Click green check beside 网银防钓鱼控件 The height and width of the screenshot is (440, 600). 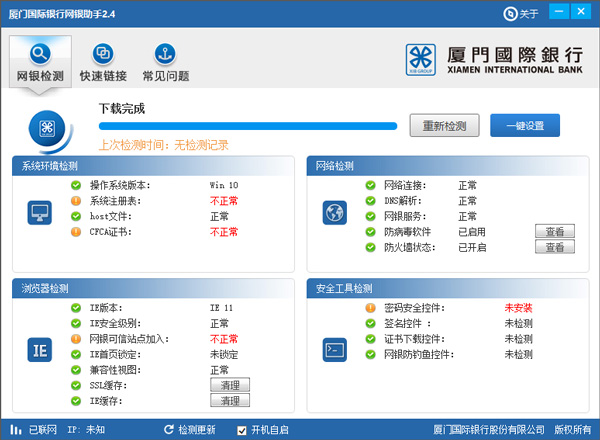370,354
